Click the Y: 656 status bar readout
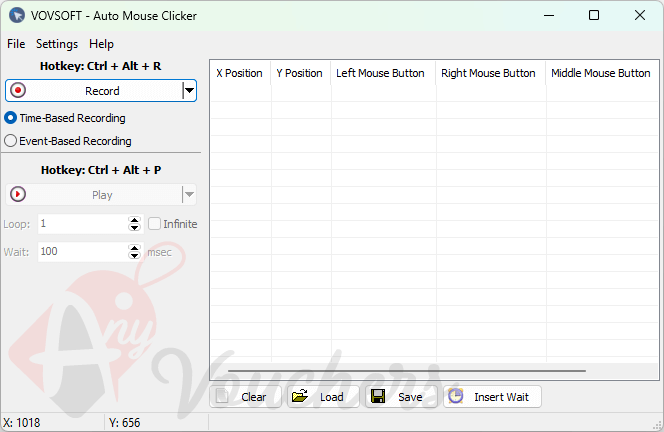Image resolution: width=664 pixels, height=432 pixels. 124,423
